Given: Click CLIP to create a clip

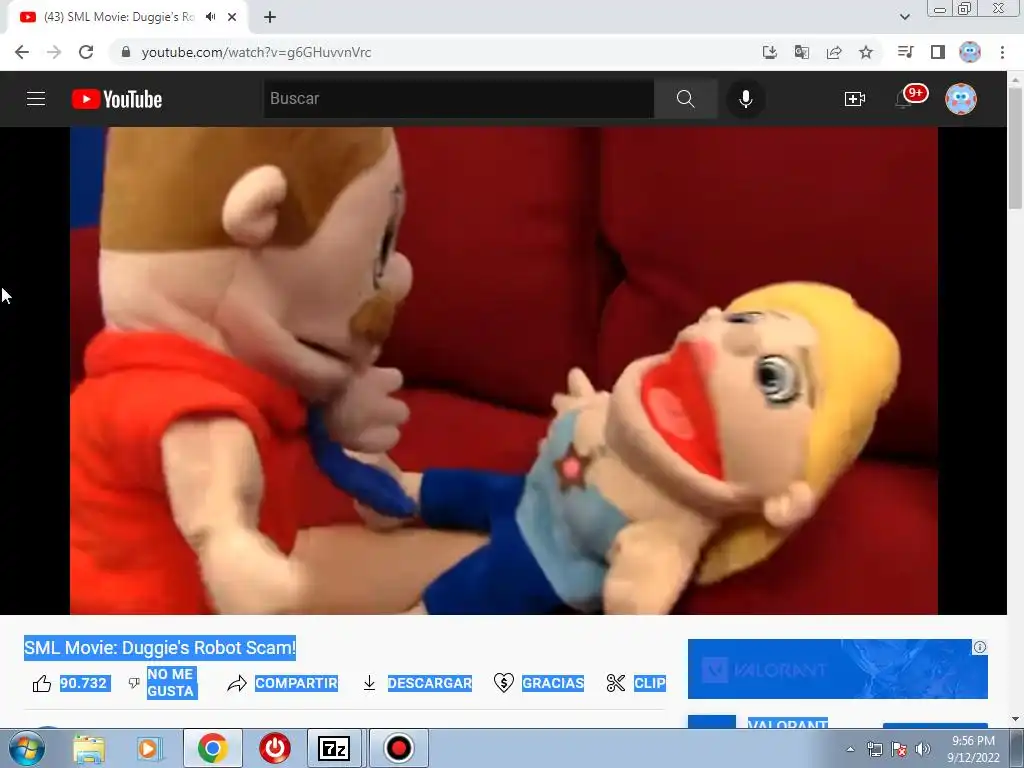Looking at the screenshot, I should coord(636,683).
